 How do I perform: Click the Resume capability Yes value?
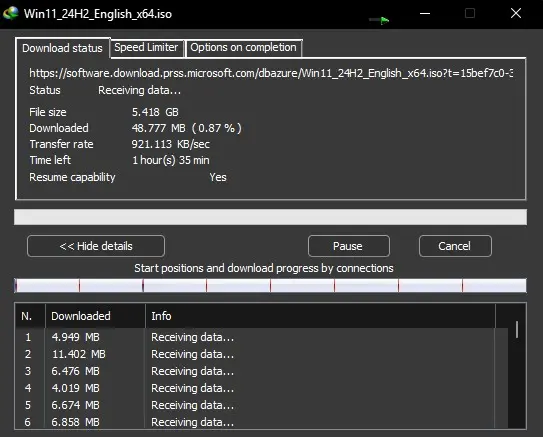coord(218,177)
